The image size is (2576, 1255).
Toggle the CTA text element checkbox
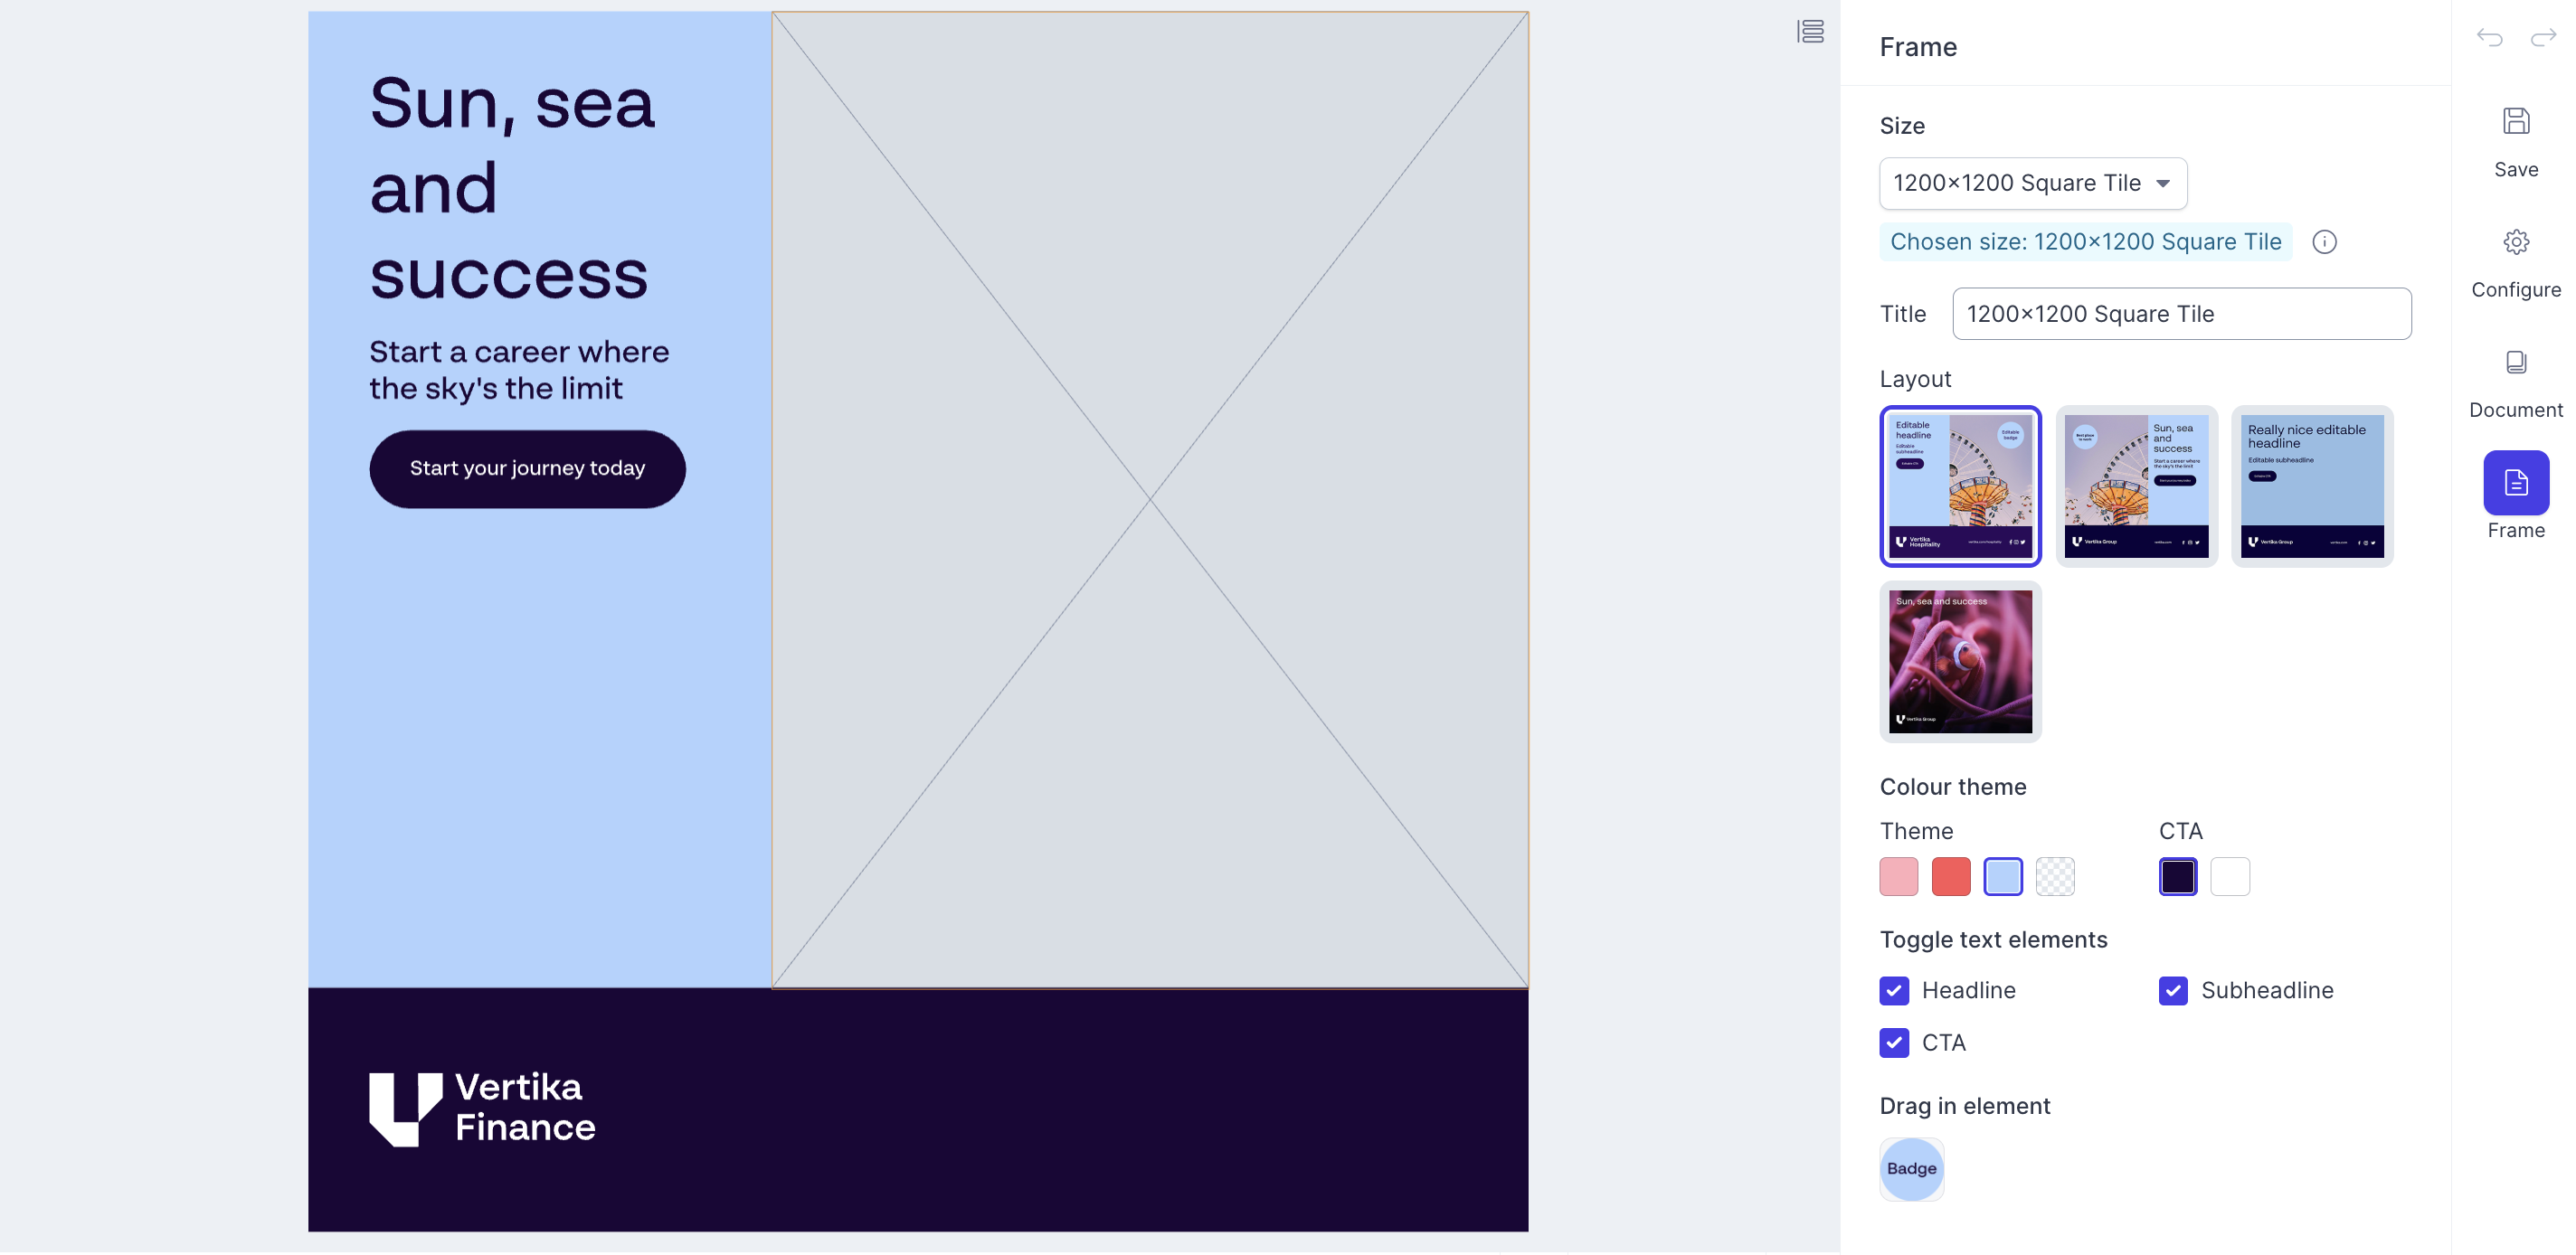tap(1894, 1043)
